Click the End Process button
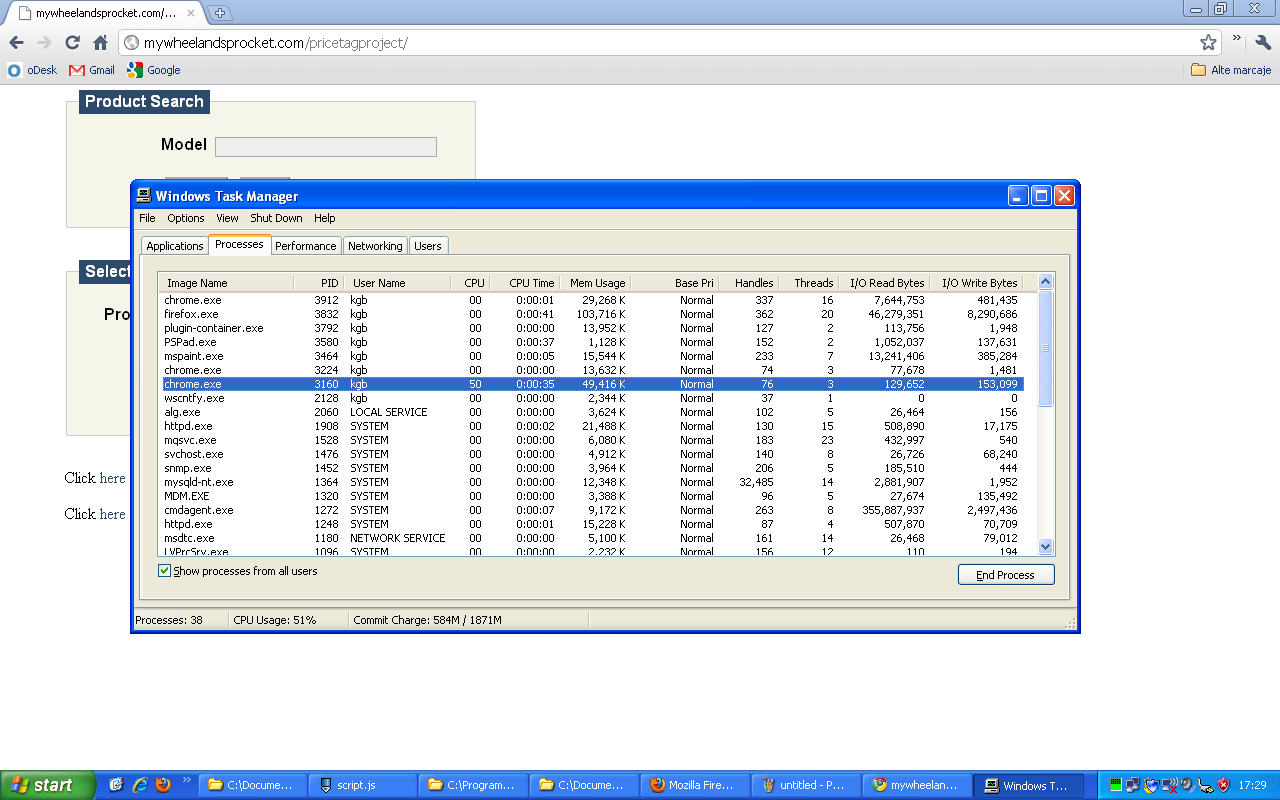 (1005, 575)
